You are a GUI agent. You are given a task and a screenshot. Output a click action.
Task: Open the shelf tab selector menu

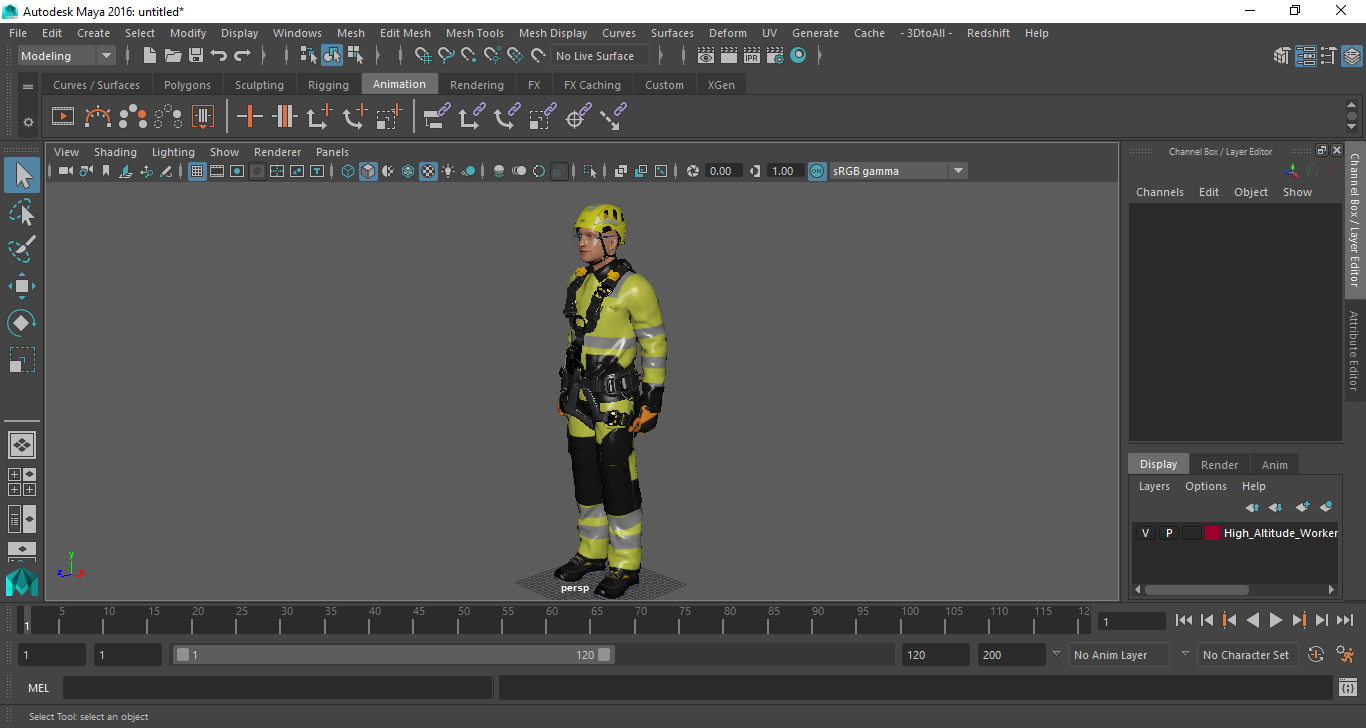(x=28, y=87)
